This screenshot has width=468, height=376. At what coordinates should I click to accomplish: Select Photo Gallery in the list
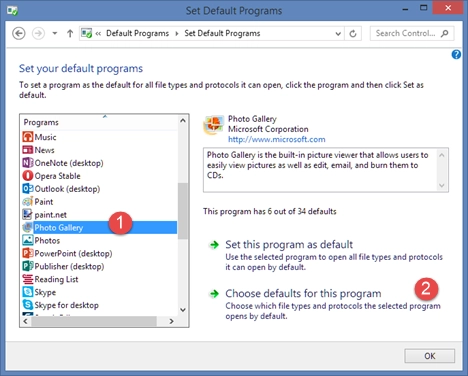click(x=99, y=228)
